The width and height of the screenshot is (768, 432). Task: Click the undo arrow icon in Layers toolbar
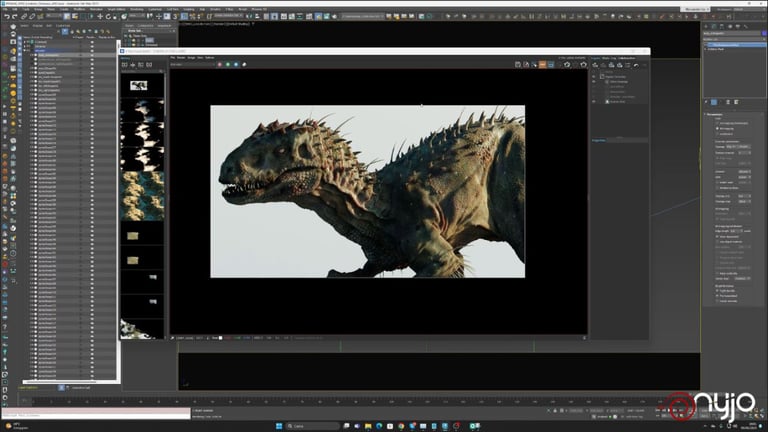[636, 65]
